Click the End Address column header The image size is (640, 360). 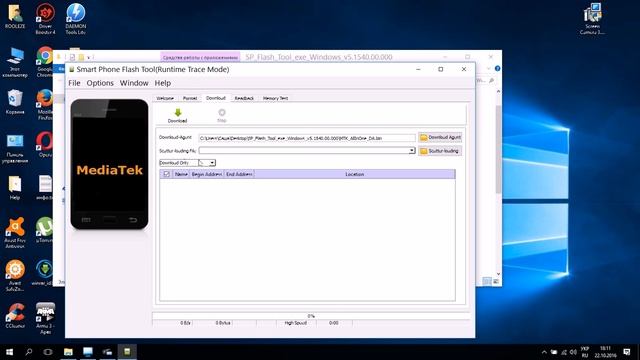239,174
